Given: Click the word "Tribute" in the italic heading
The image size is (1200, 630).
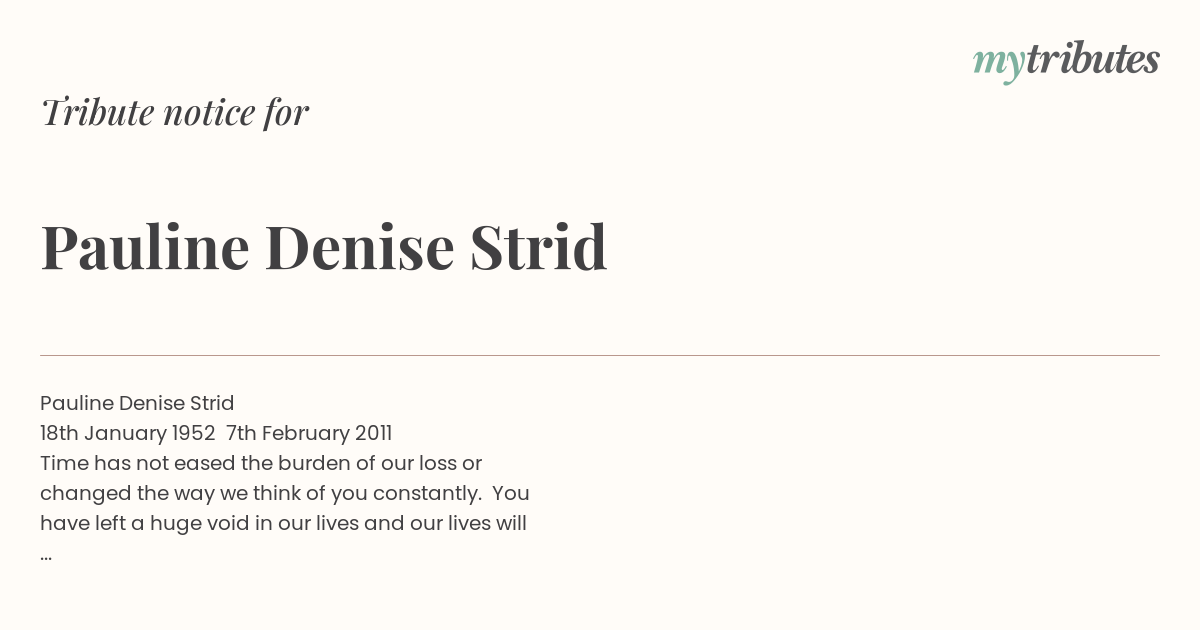Looking at the screenshot, I should tap(98, 113).
